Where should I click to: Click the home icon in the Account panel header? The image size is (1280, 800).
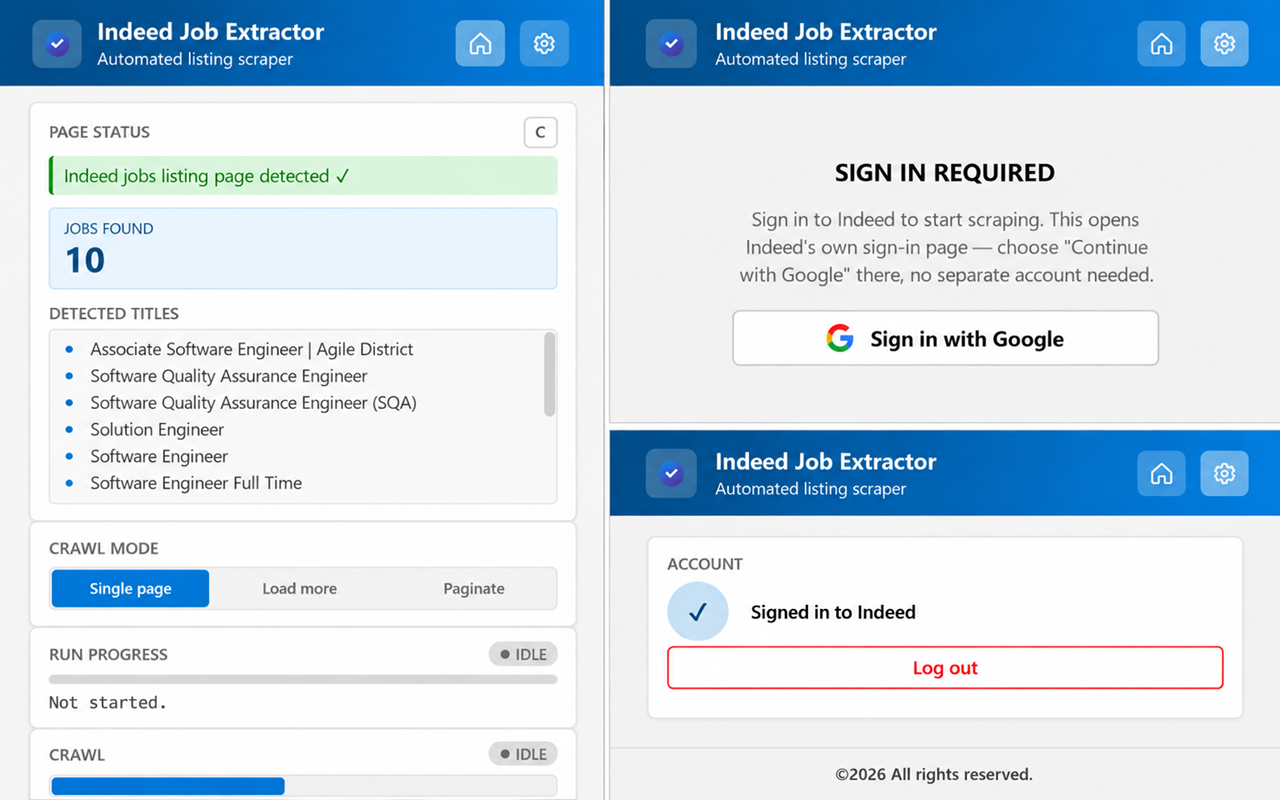click(x=1161, y=474)
